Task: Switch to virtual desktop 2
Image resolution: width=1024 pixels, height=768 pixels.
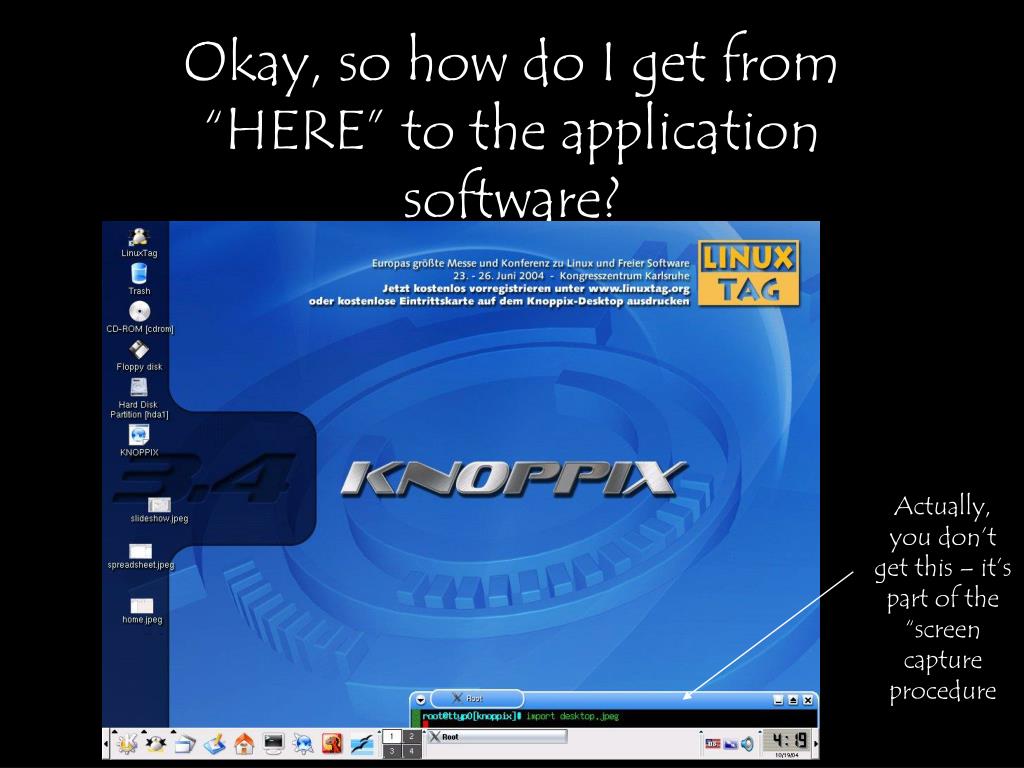Action: [x=411, y=737]
